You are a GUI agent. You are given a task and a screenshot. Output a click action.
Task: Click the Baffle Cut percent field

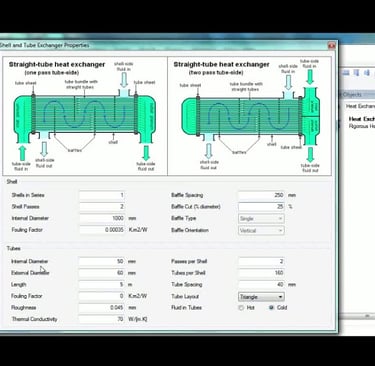coord(261,207)
